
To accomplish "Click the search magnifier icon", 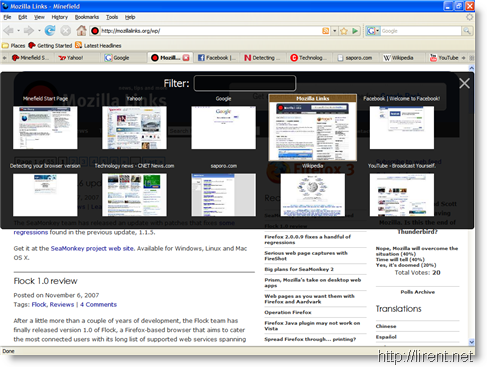I will [467, 31].
